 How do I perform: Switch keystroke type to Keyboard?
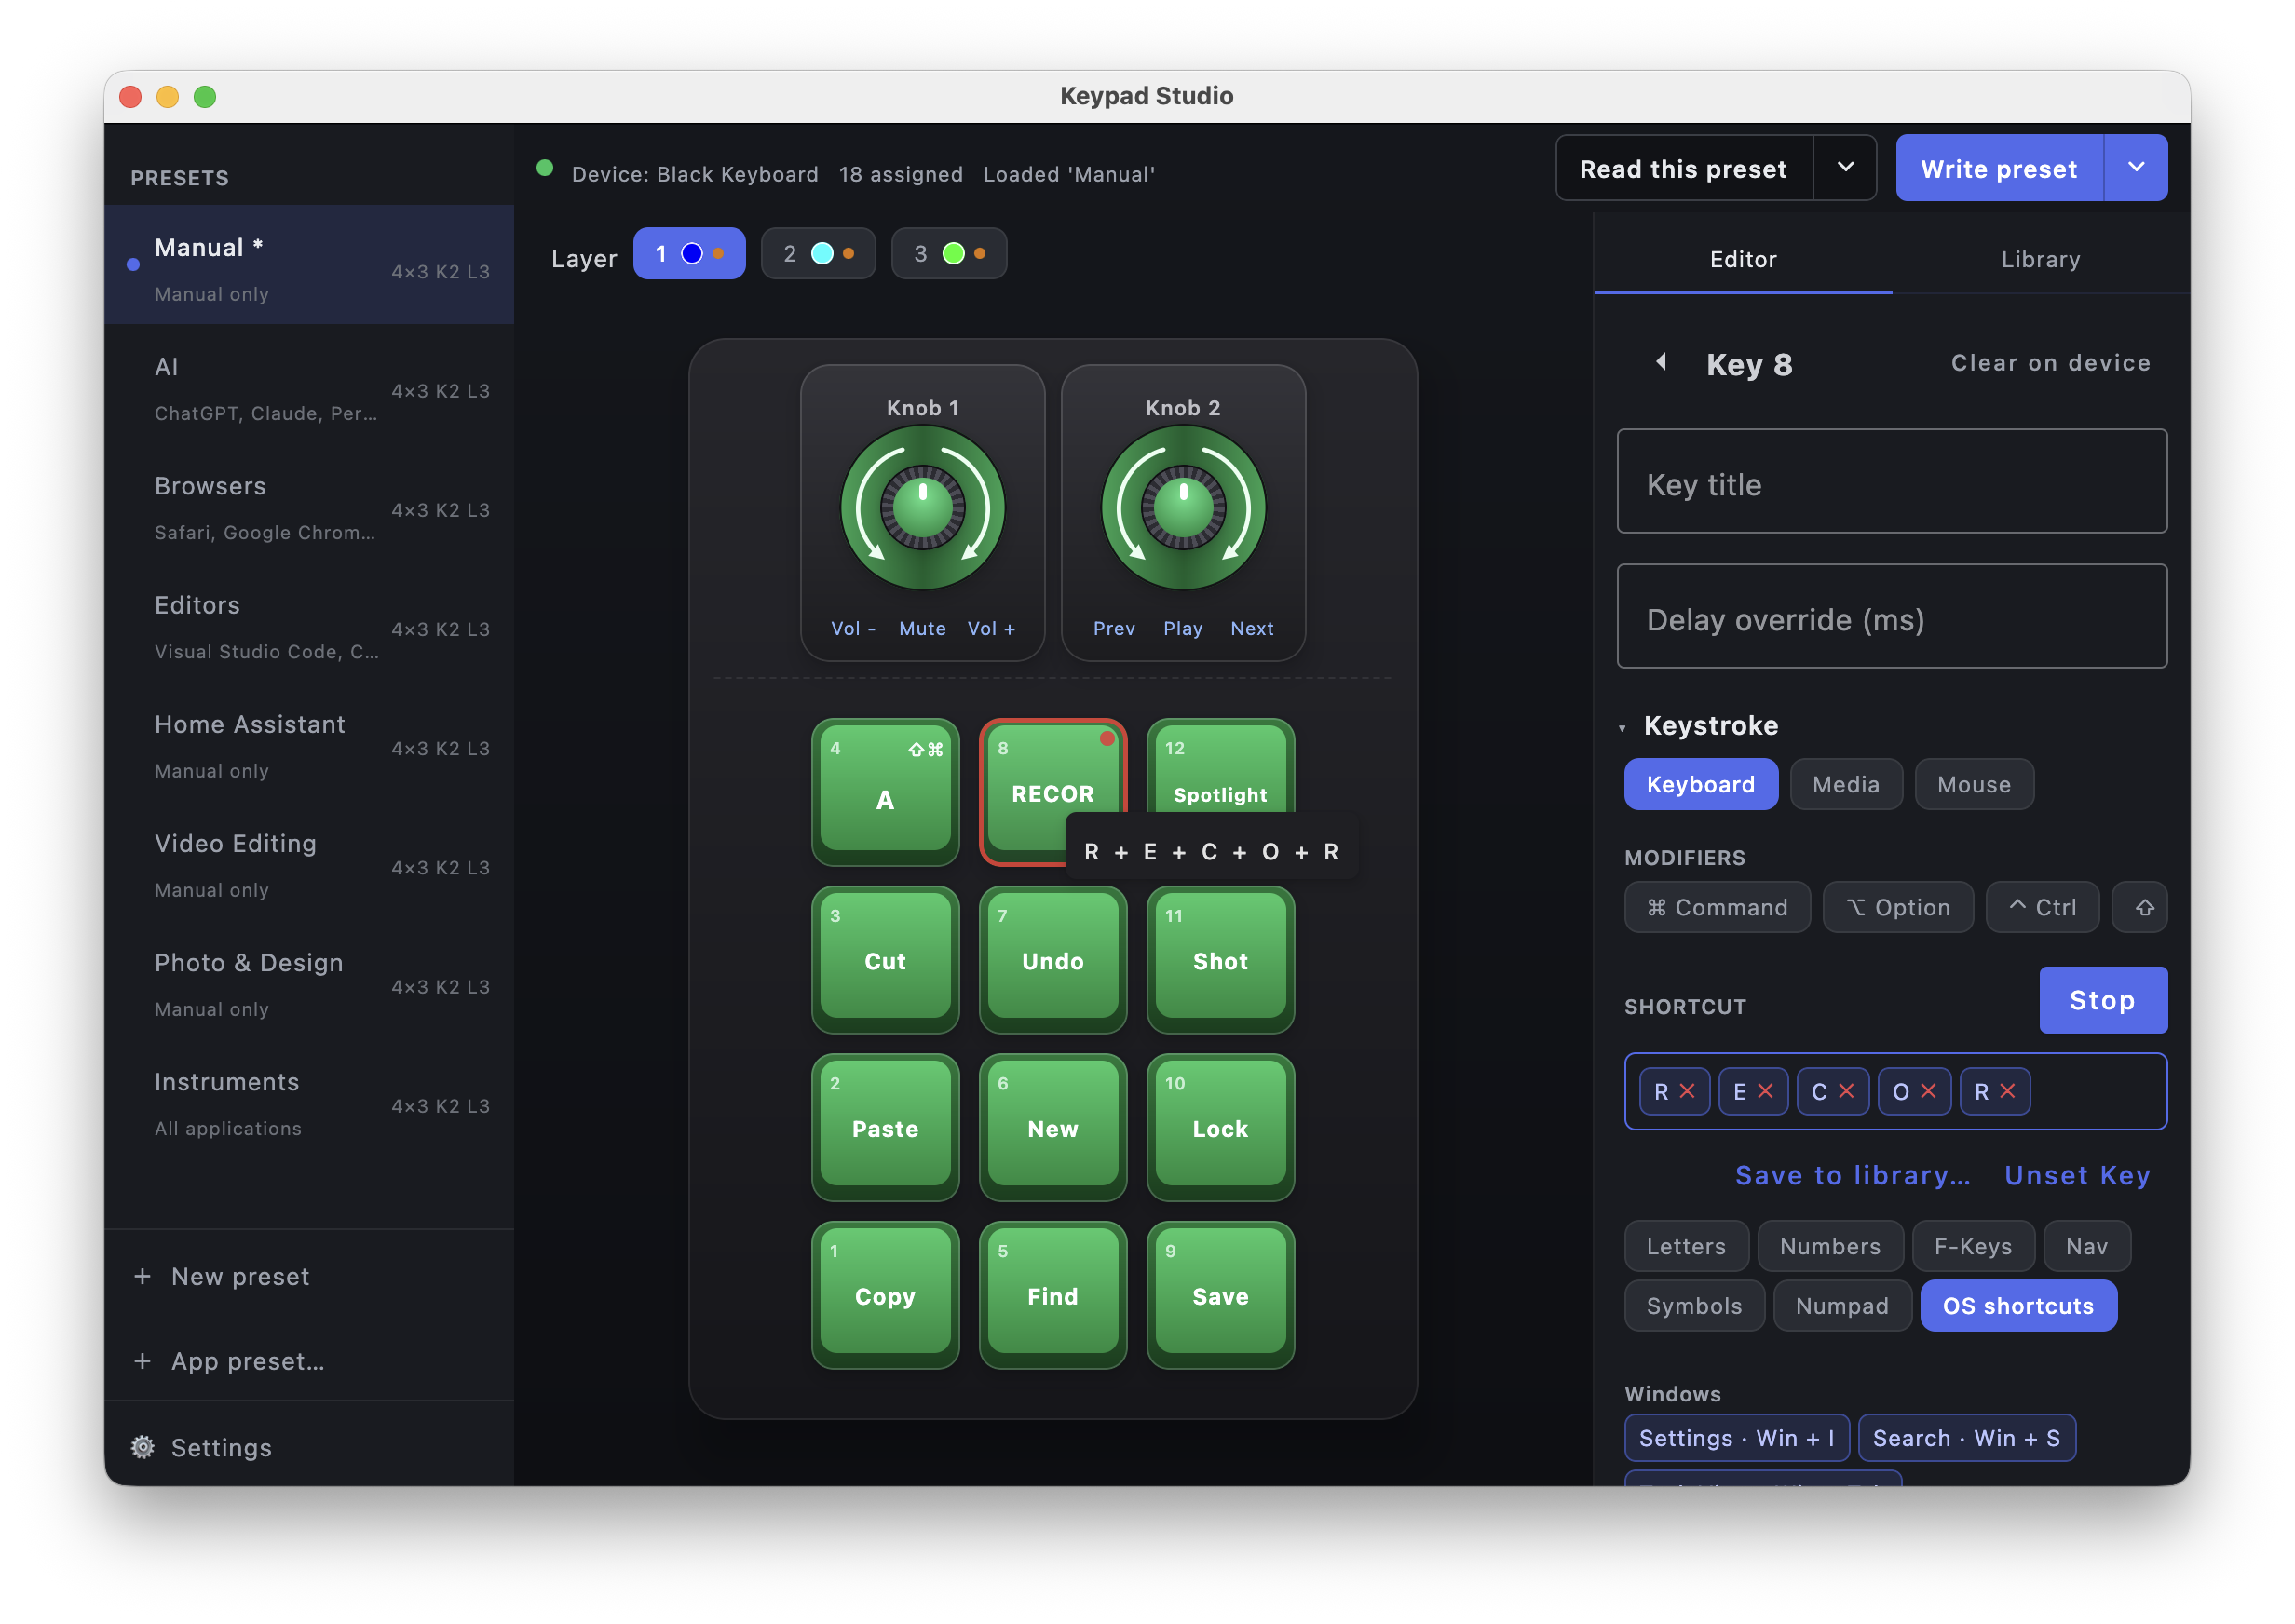coord(1700,784)
